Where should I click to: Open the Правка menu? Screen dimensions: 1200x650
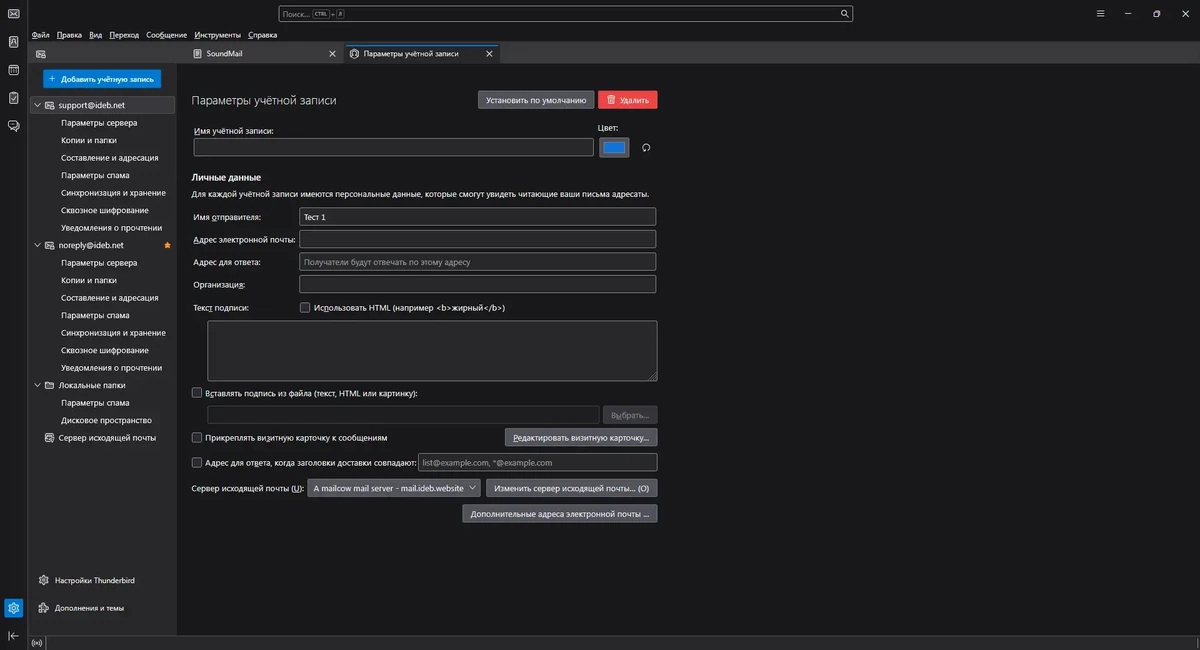pyautogui.click(x=69, y=34)
